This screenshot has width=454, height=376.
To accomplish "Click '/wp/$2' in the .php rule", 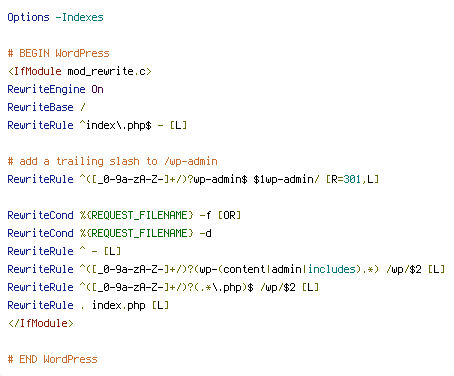I will [278, 287].
